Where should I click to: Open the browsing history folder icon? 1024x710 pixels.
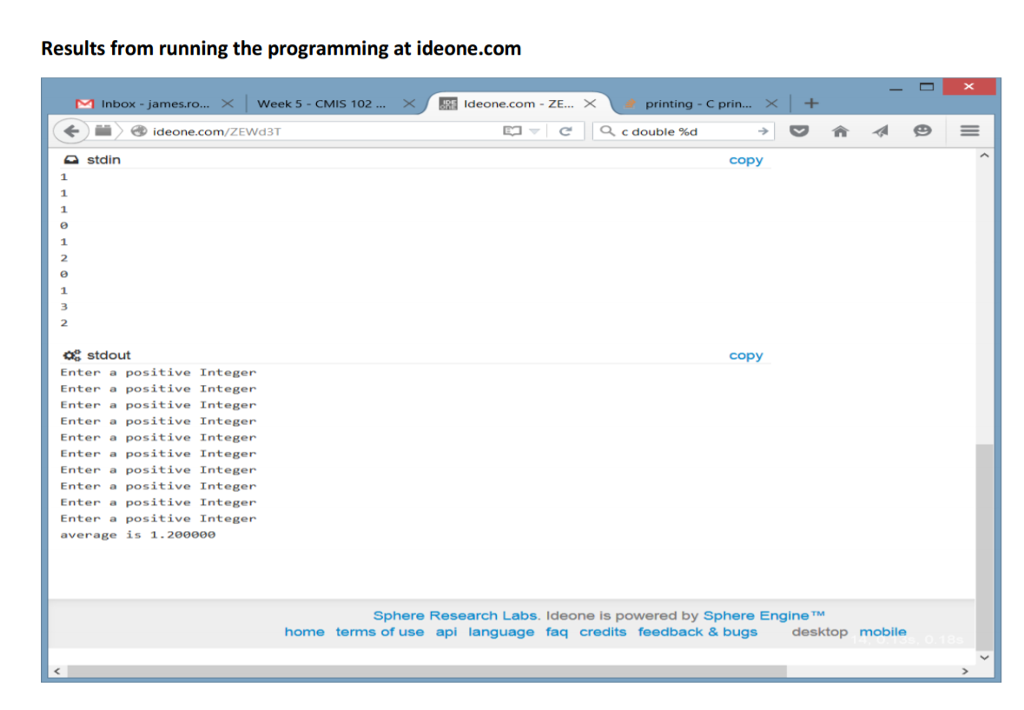[103, 131]
